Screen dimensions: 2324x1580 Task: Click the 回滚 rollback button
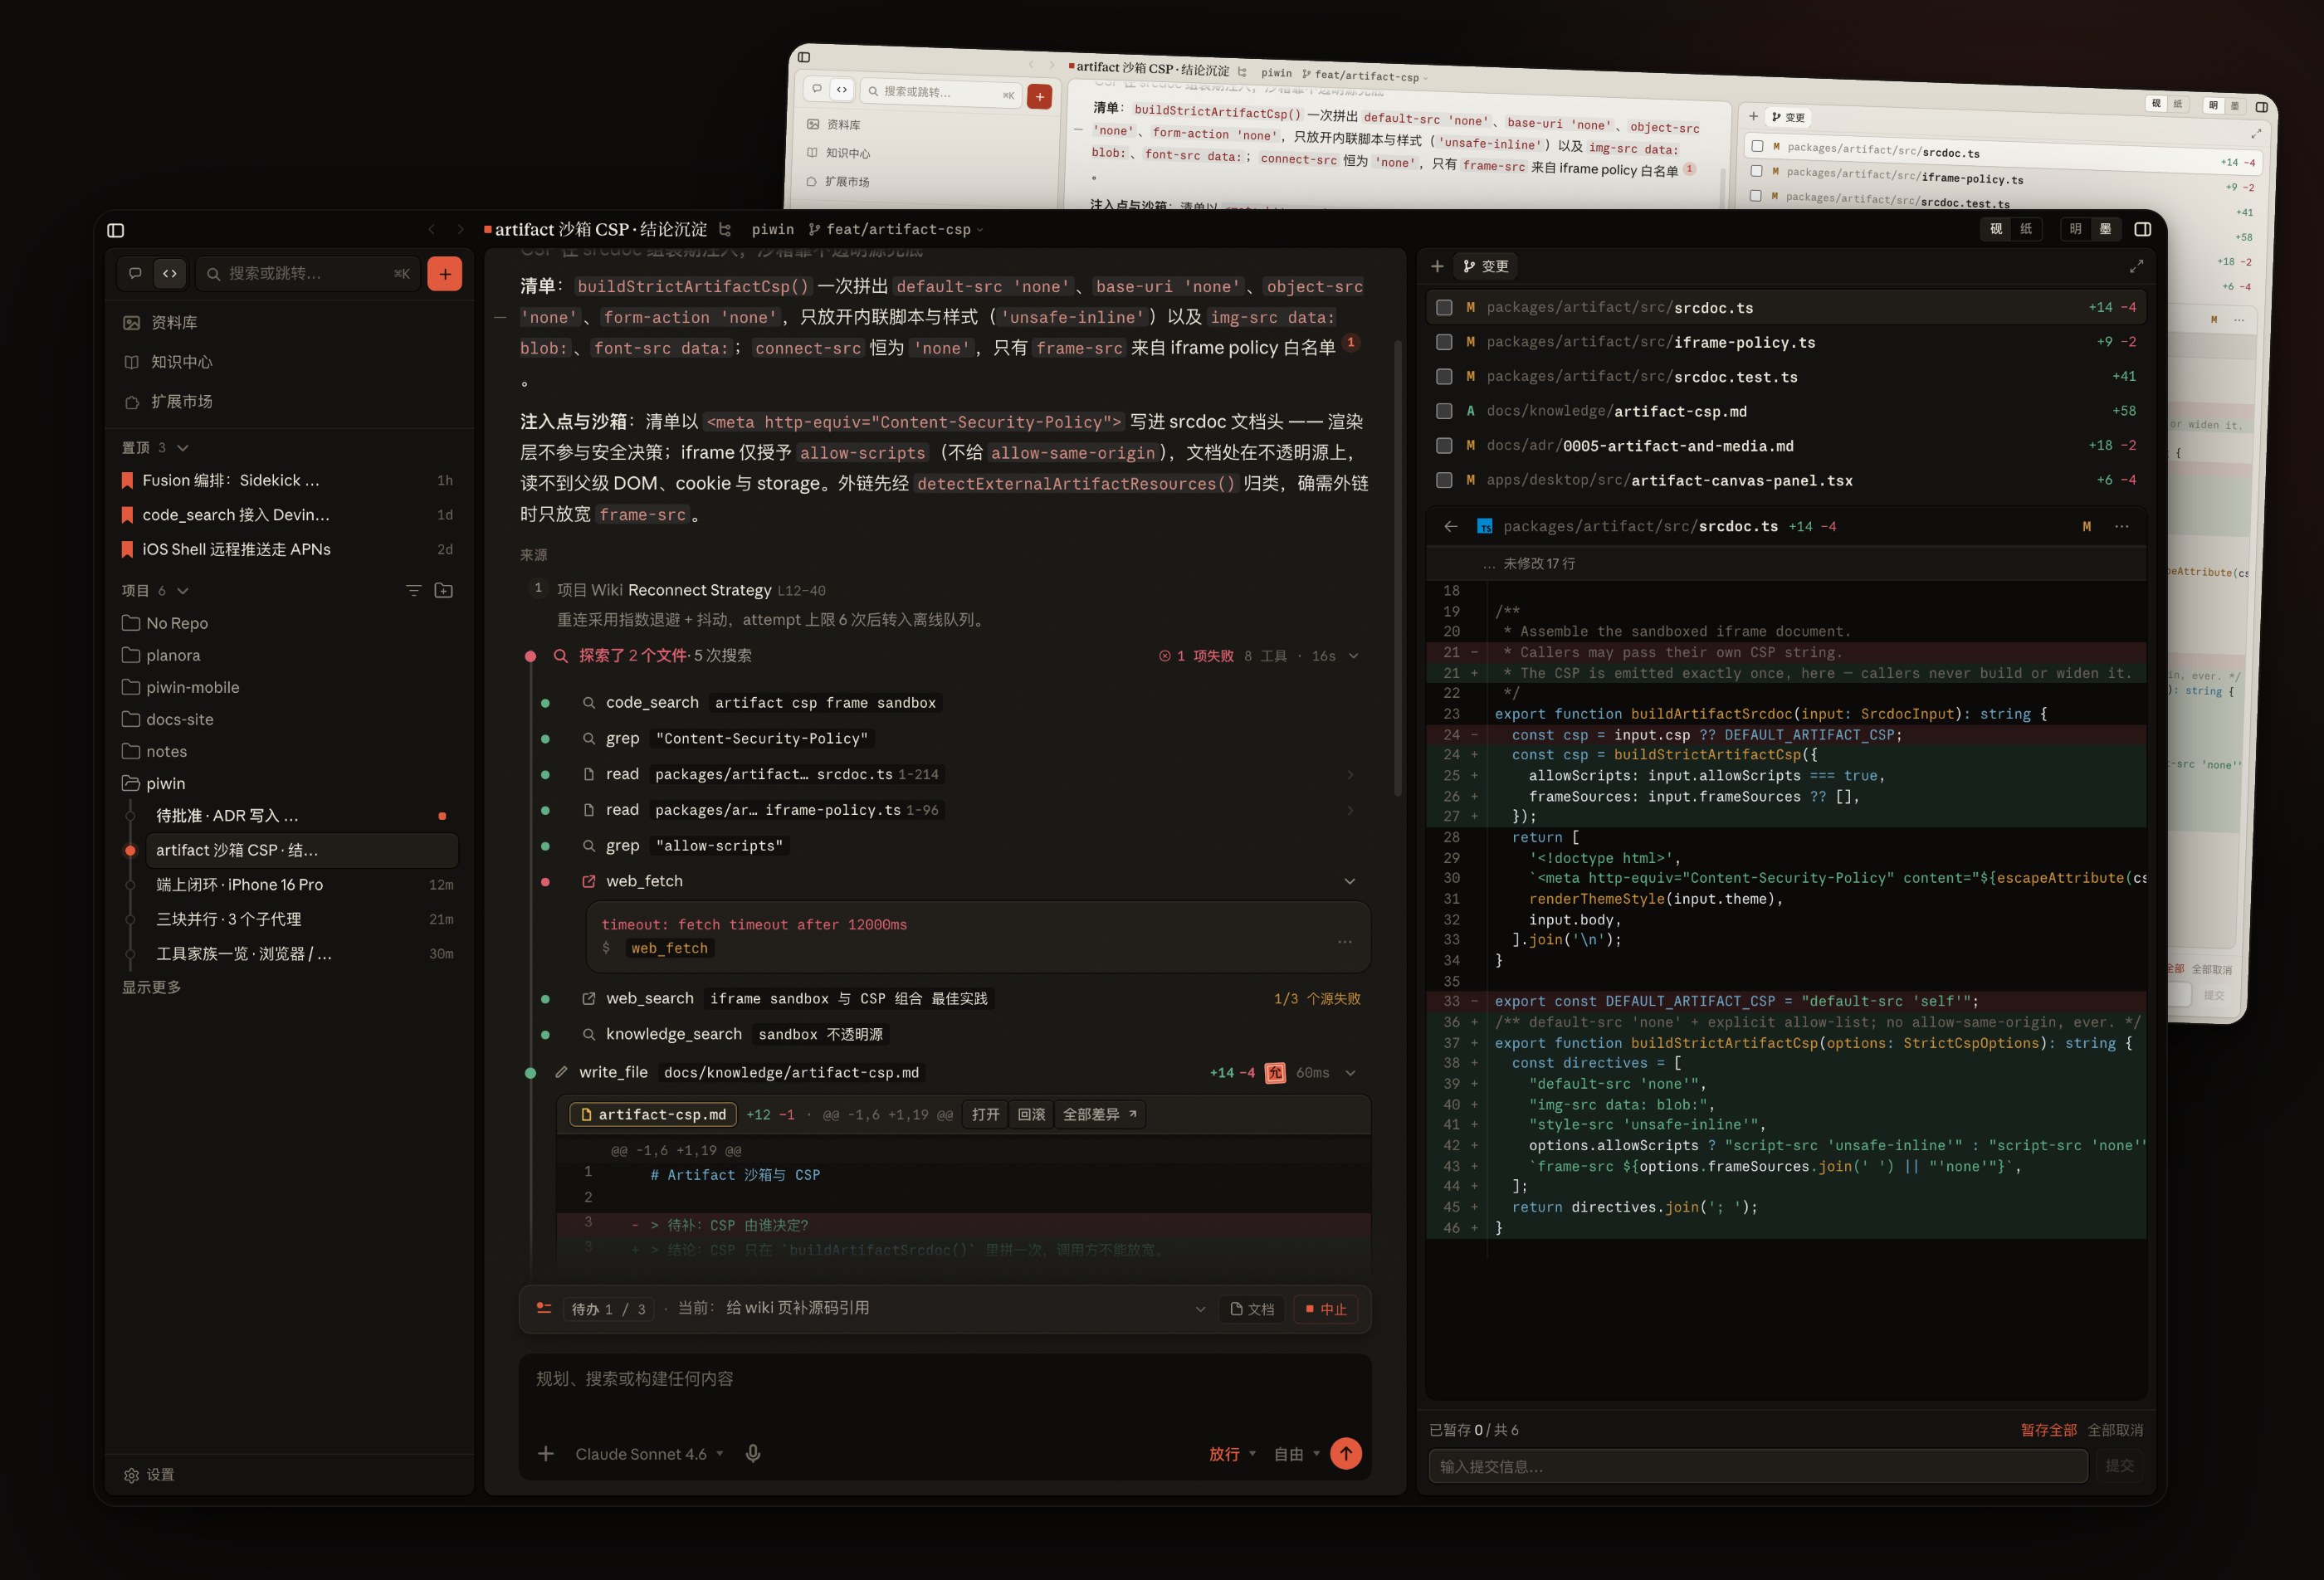click(x=1031, y=1114)
